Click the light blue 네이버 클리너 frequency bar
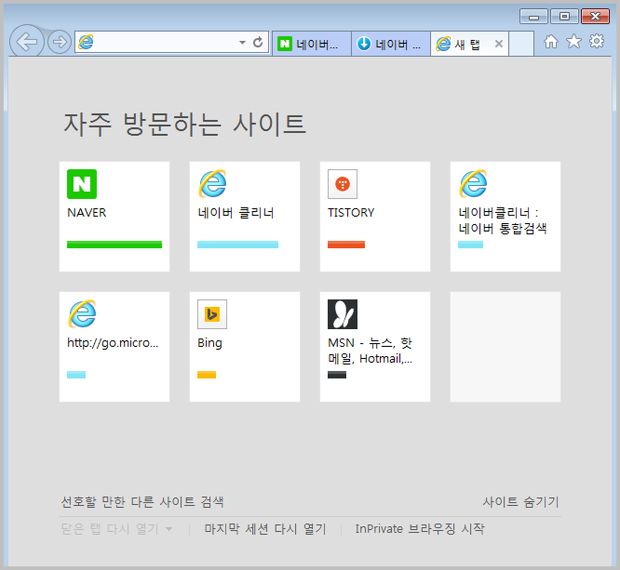 pos(238,245)
